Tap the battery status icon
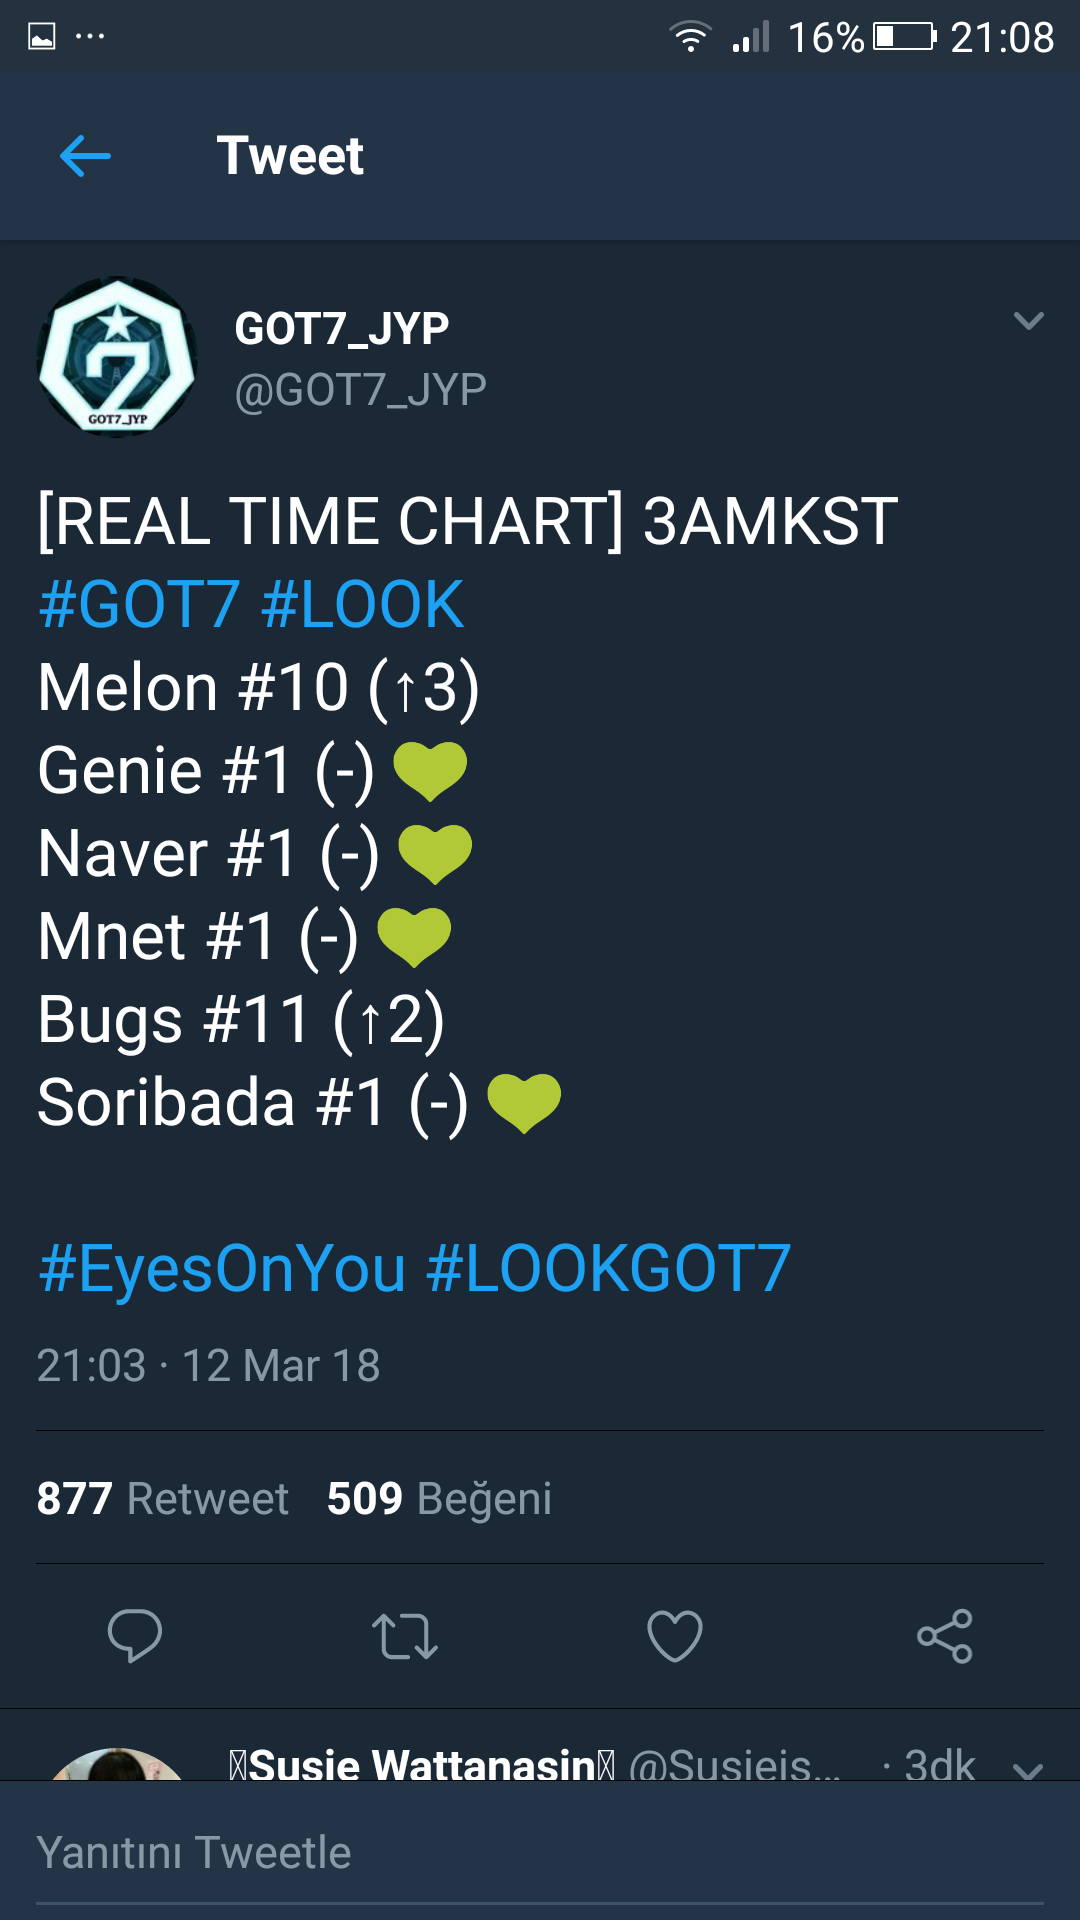The image size is (1080, 1920). click(x=905, y=38)
